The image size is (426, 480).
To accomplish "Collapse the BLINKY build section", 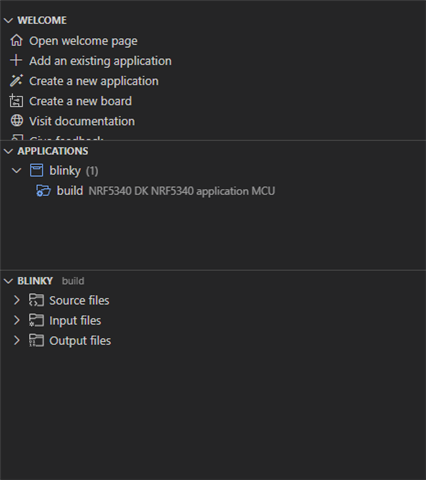I will (8, 281).
